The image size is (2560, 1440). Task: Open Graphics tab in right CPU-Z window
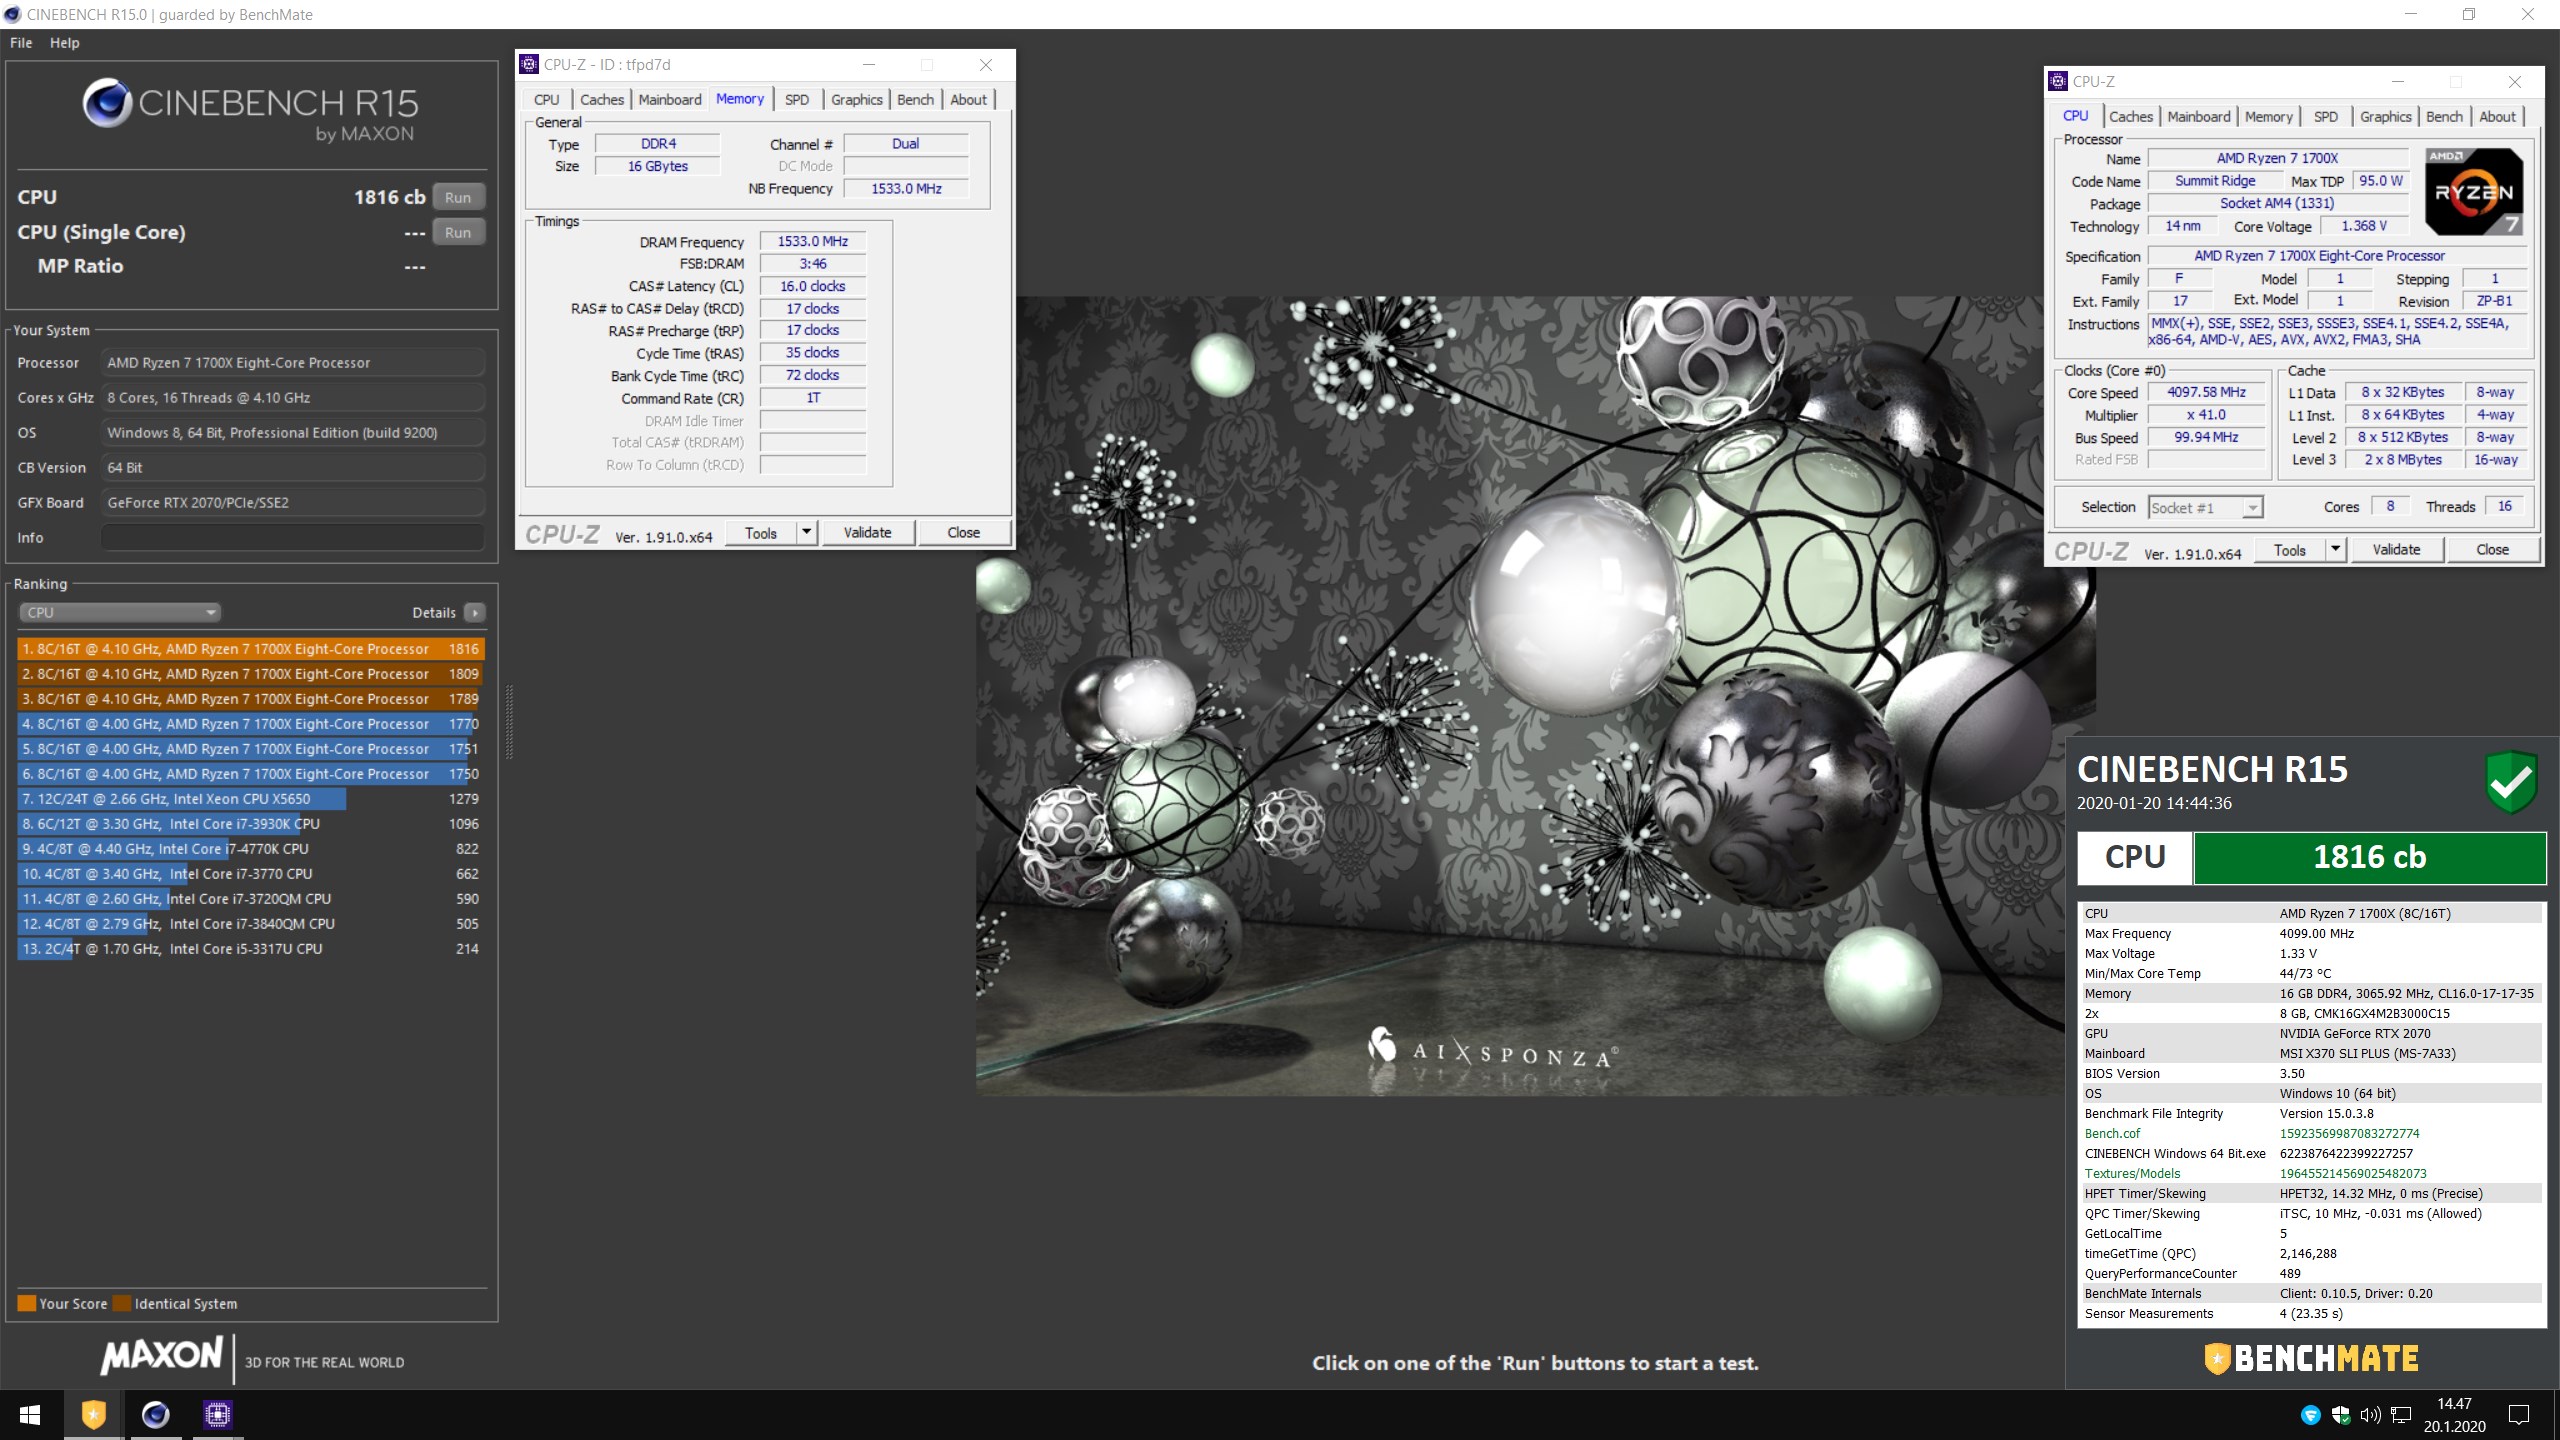tap(2386, 117)
